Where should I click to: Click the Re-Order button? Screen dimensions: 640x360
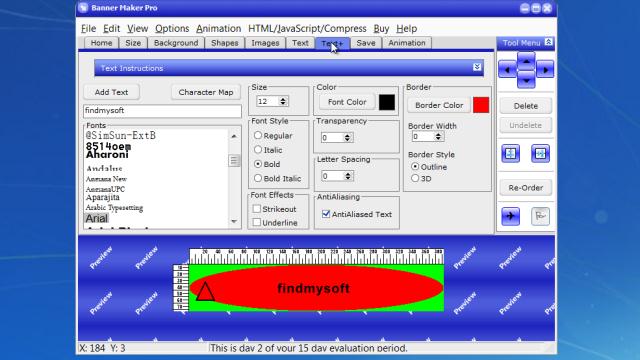526,188
